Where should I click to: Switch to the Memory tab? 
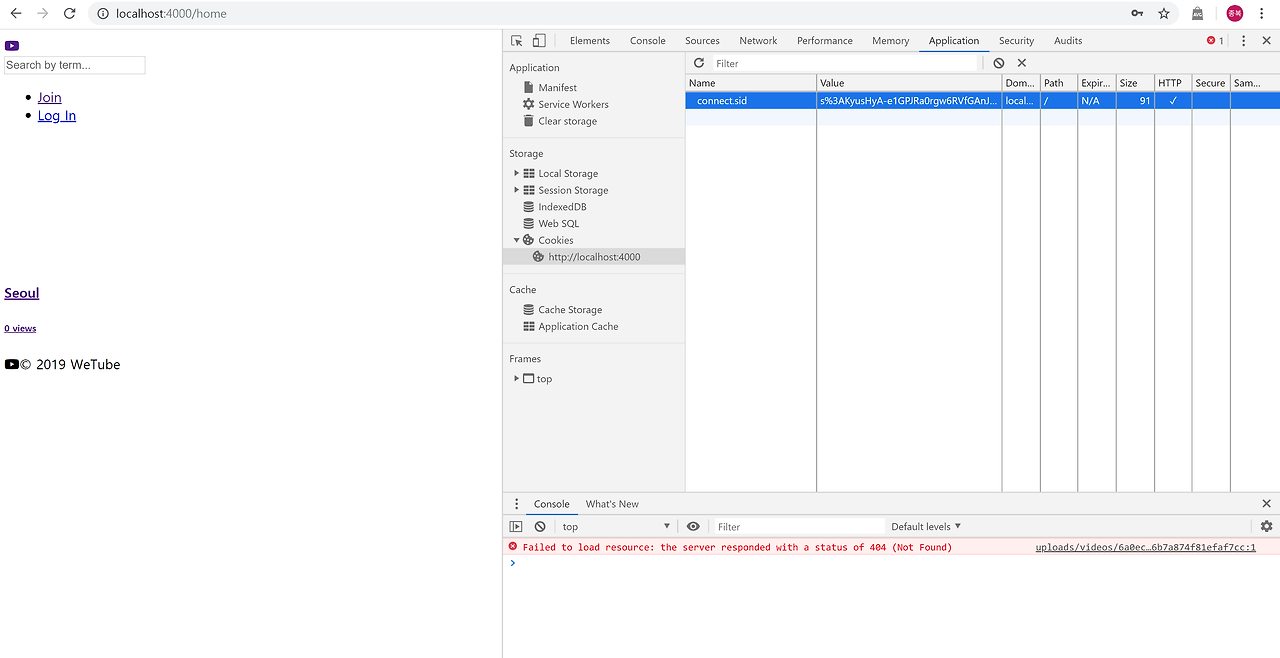click(x=890, y=41)
